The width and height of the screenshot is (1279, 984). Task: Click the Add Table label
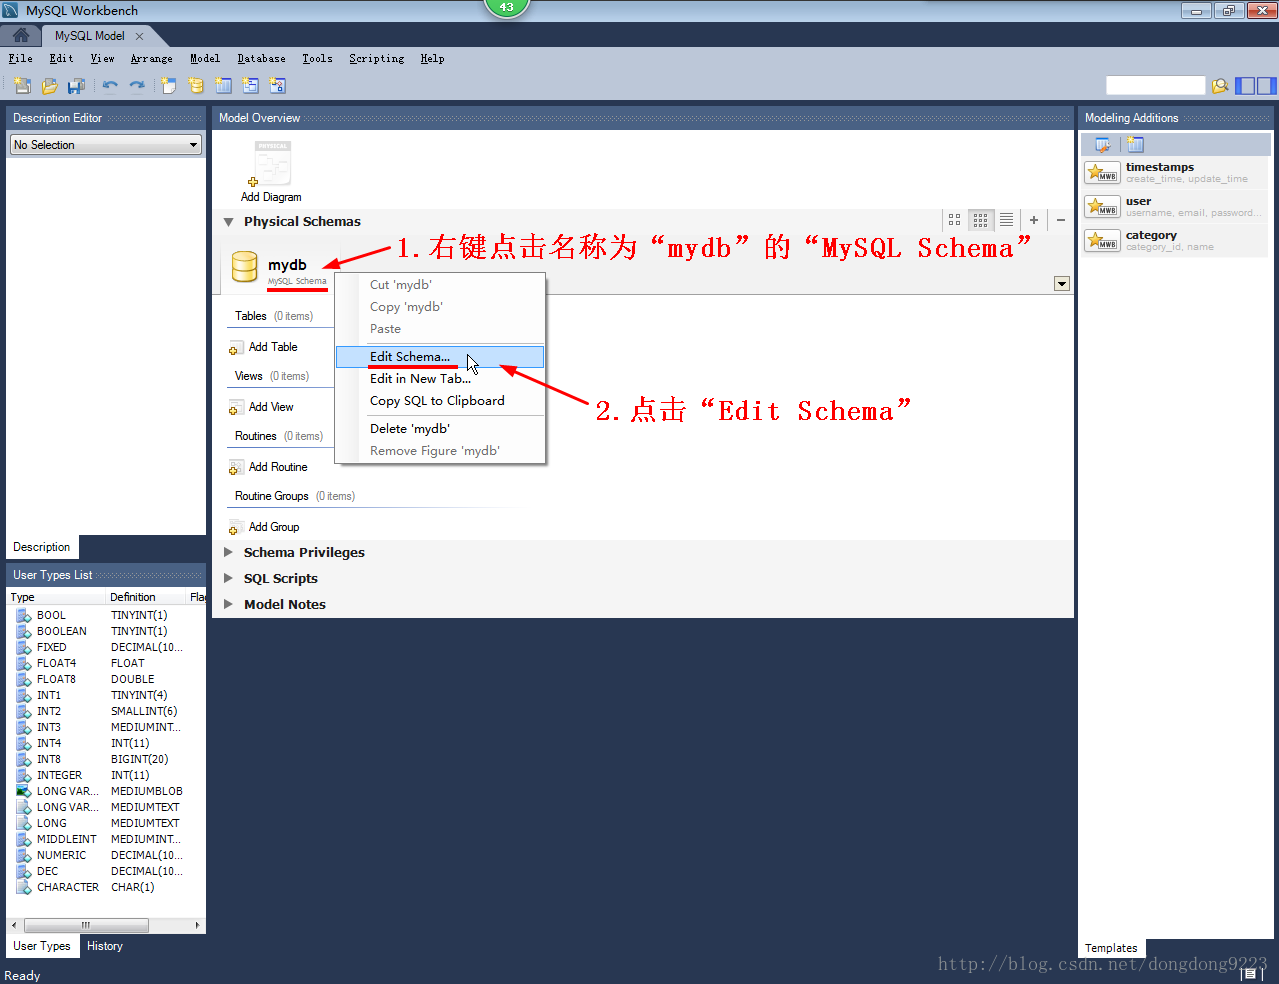tap(273, 347)
